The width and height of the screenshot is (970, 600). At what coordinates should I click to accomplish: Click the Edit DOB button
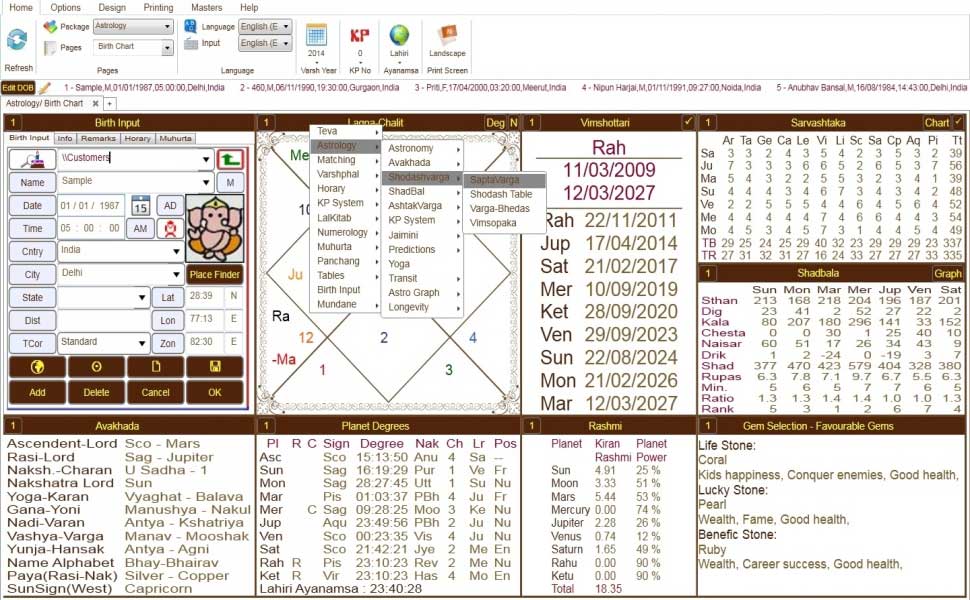(18, 88)
